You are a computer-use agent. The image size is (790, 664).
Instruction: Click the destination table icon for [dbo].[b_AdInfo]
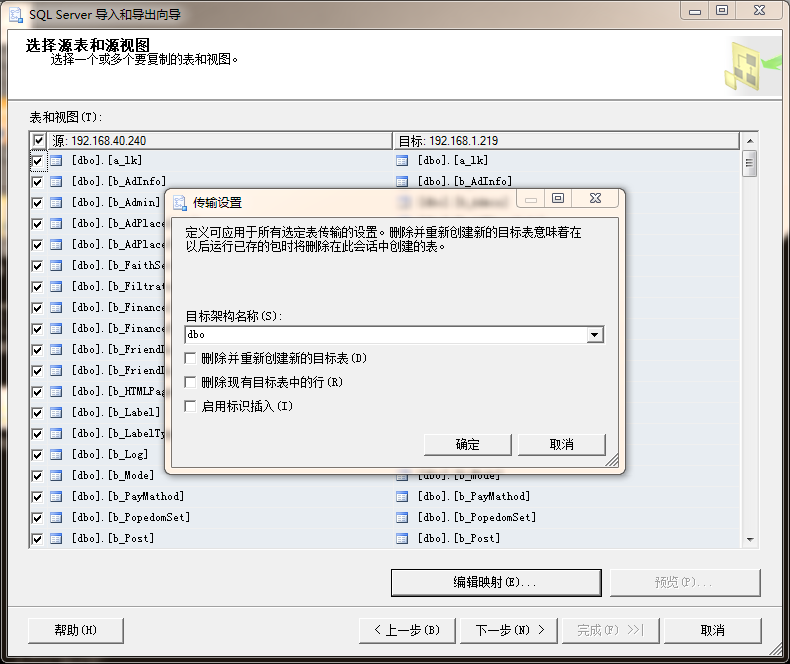click(x=402, y=182)
